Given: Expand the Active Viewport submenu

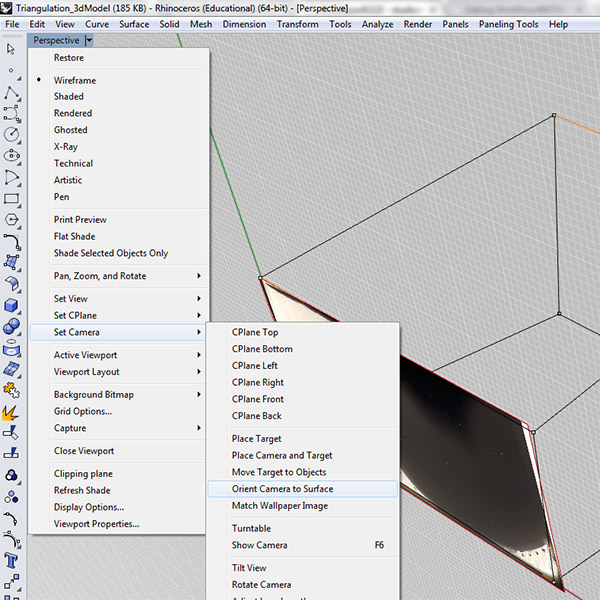Looking at the screenshot, I should click(x=119, y=355).
